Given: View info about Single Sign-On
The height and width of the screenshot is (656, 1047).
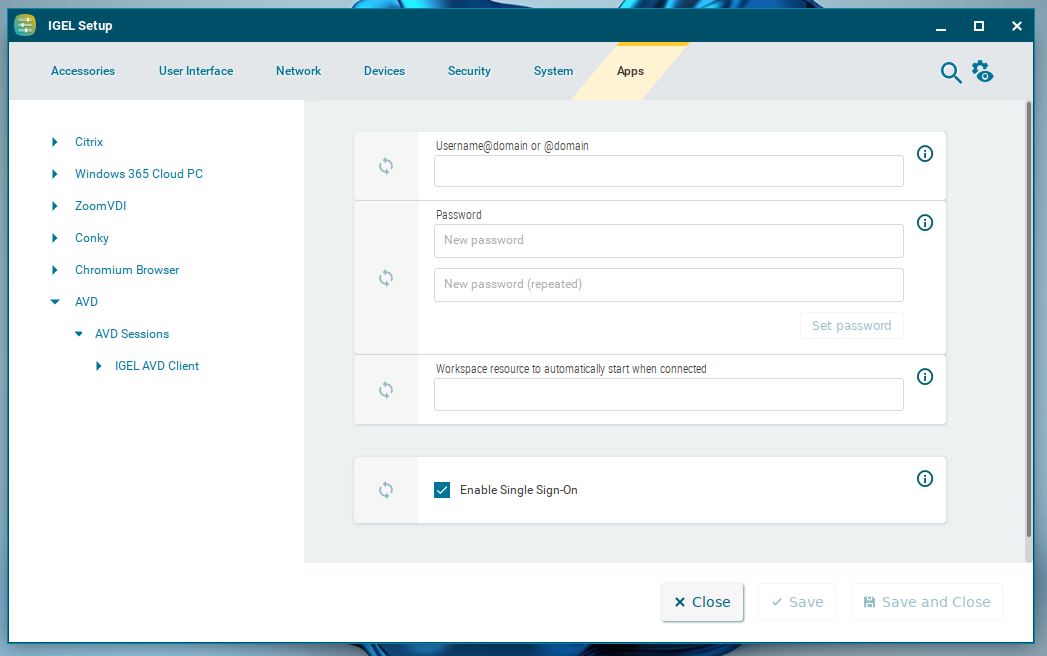Looking at the screenshot, I should coord(925,478).
